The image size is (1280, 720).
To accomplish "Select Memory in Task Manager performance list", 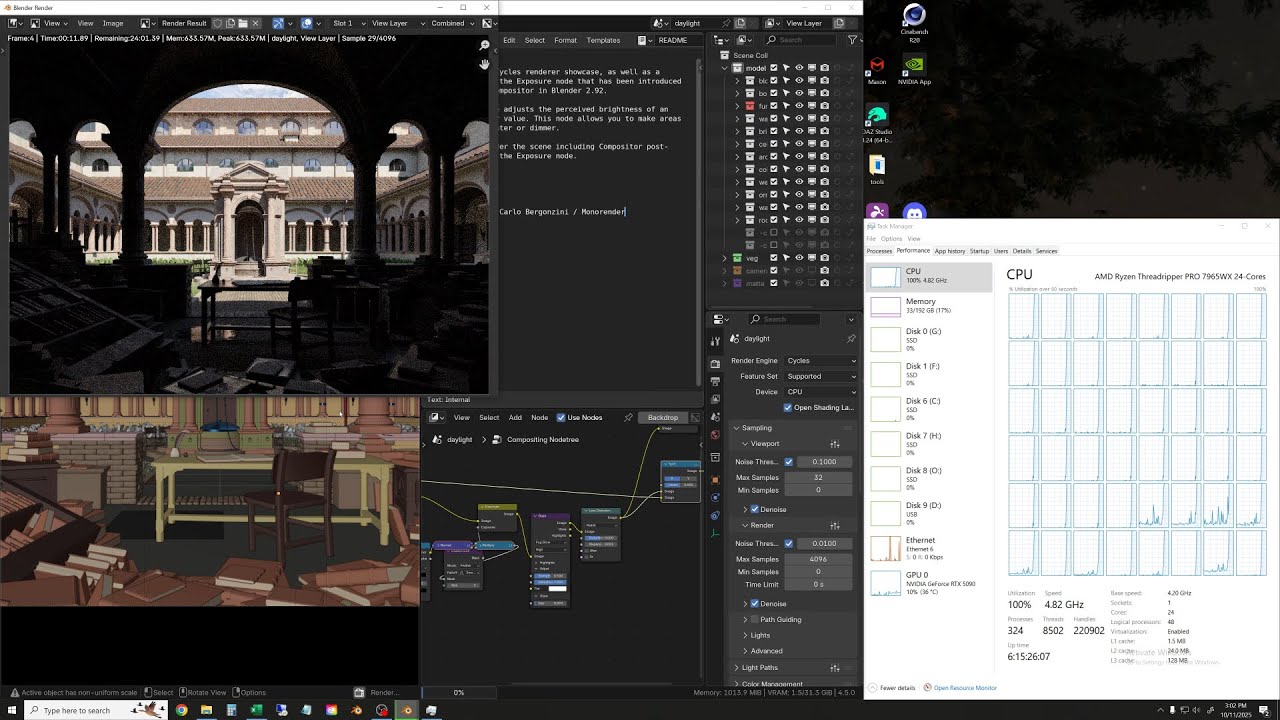I will click(x=928, y=306).
